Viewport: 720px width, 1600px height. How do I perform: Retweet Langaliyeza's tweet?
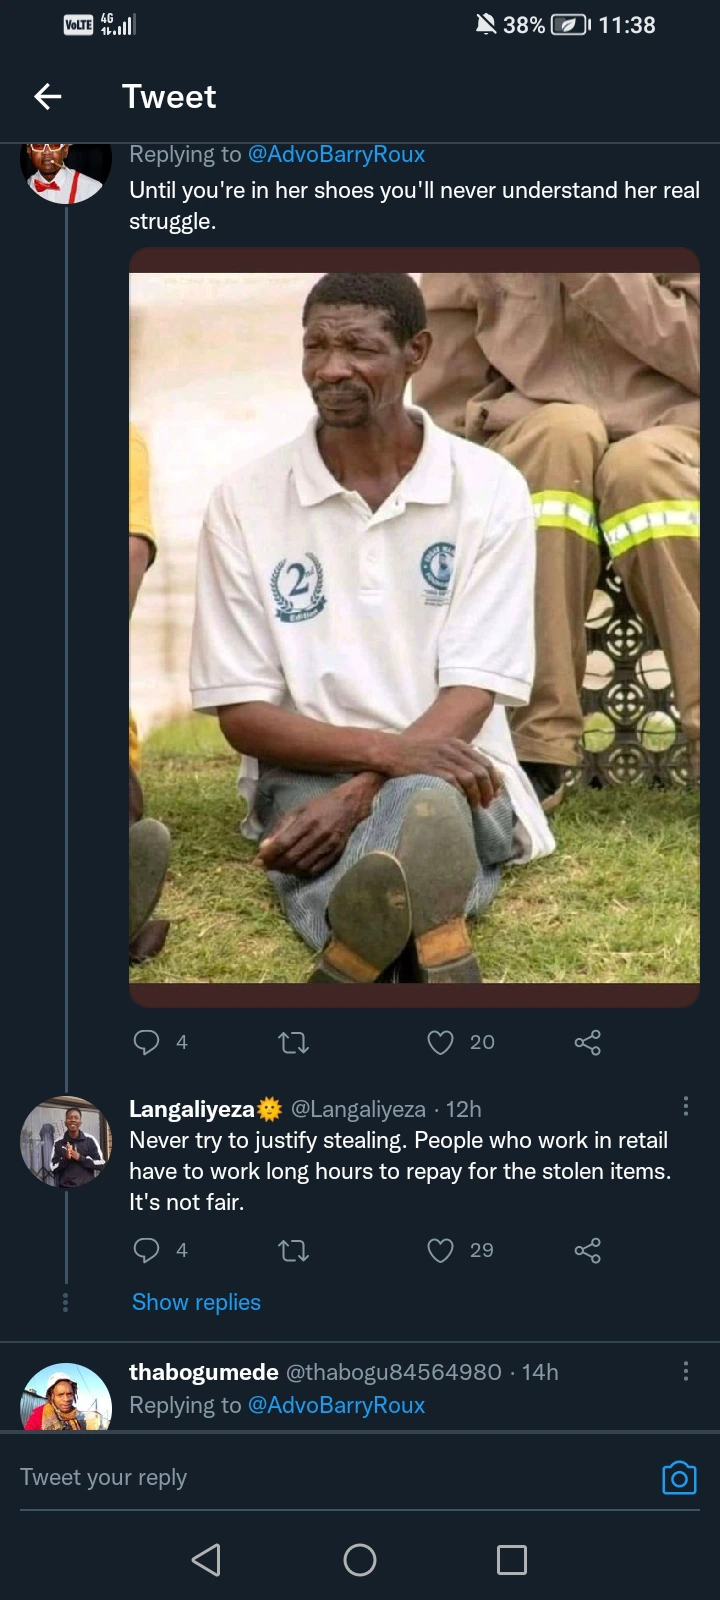click(x=293, y=1250)
